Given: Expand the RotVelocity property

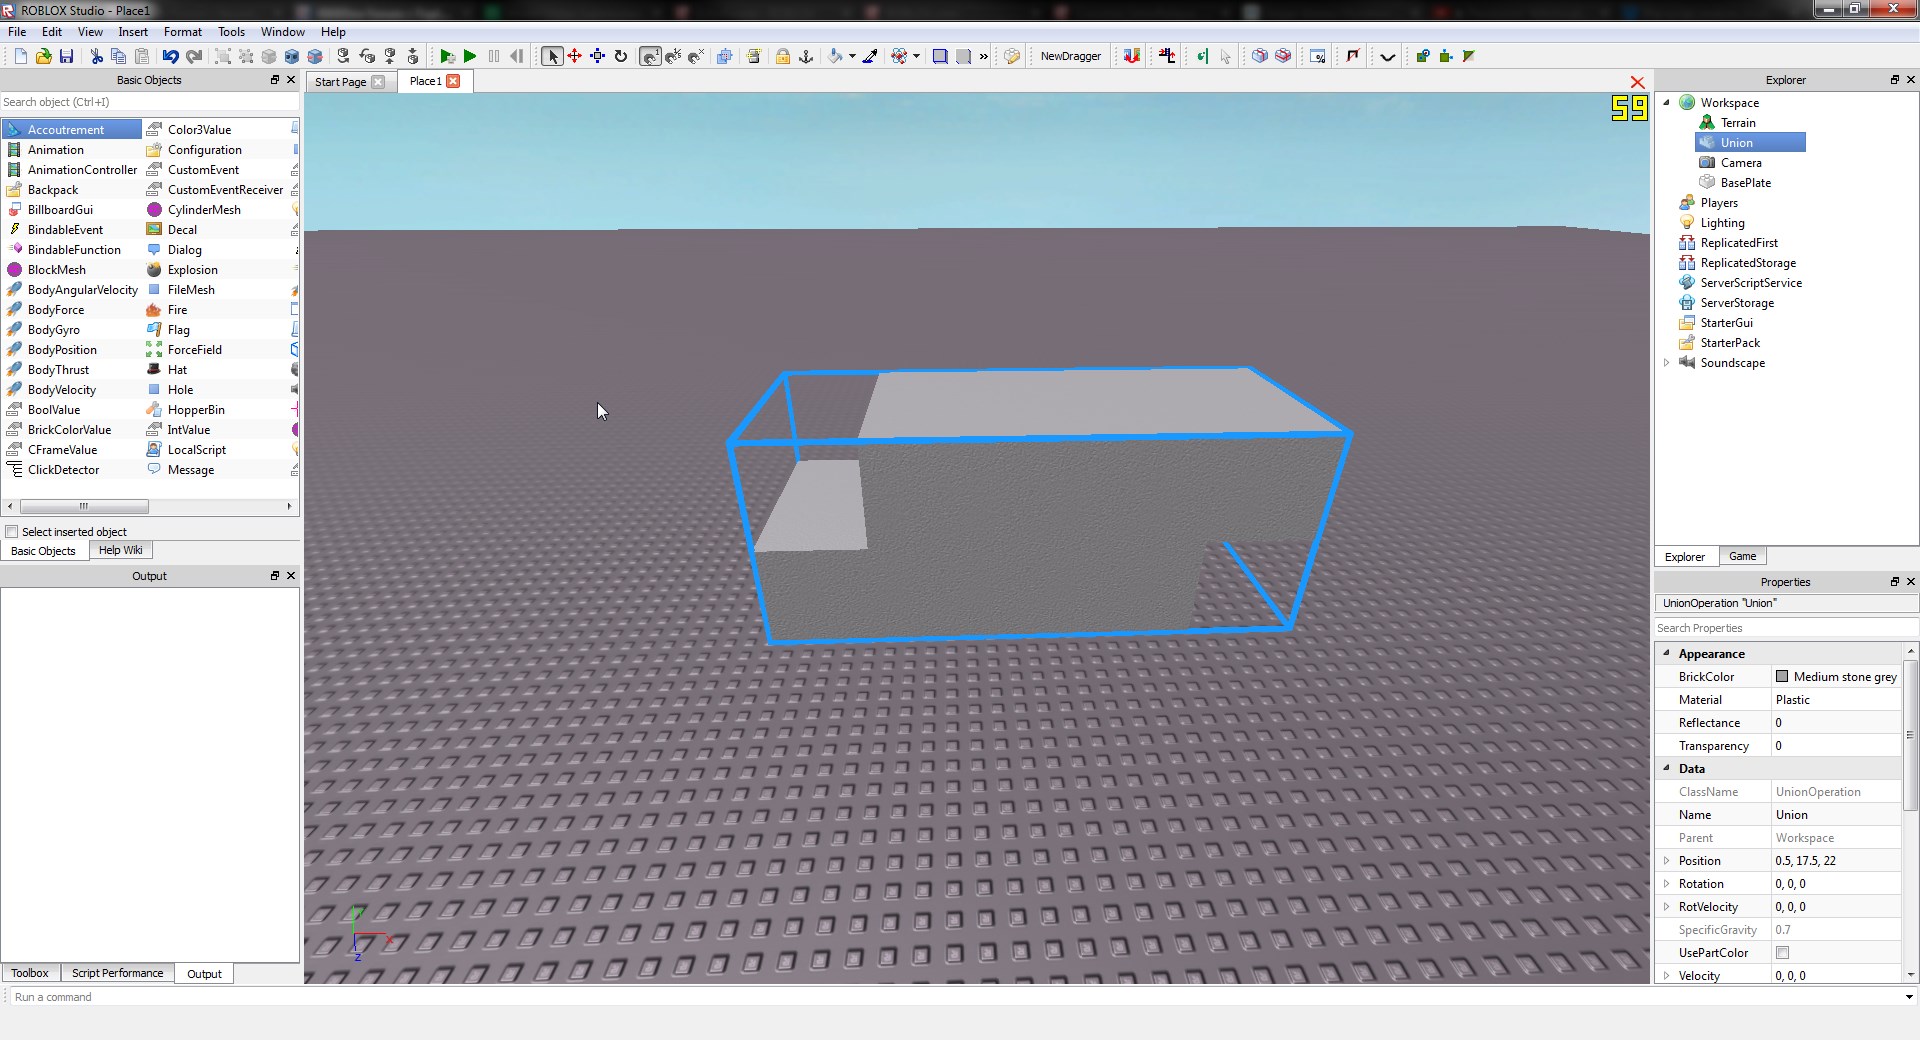Looking at the screenshot, I should click(1666, 907).
